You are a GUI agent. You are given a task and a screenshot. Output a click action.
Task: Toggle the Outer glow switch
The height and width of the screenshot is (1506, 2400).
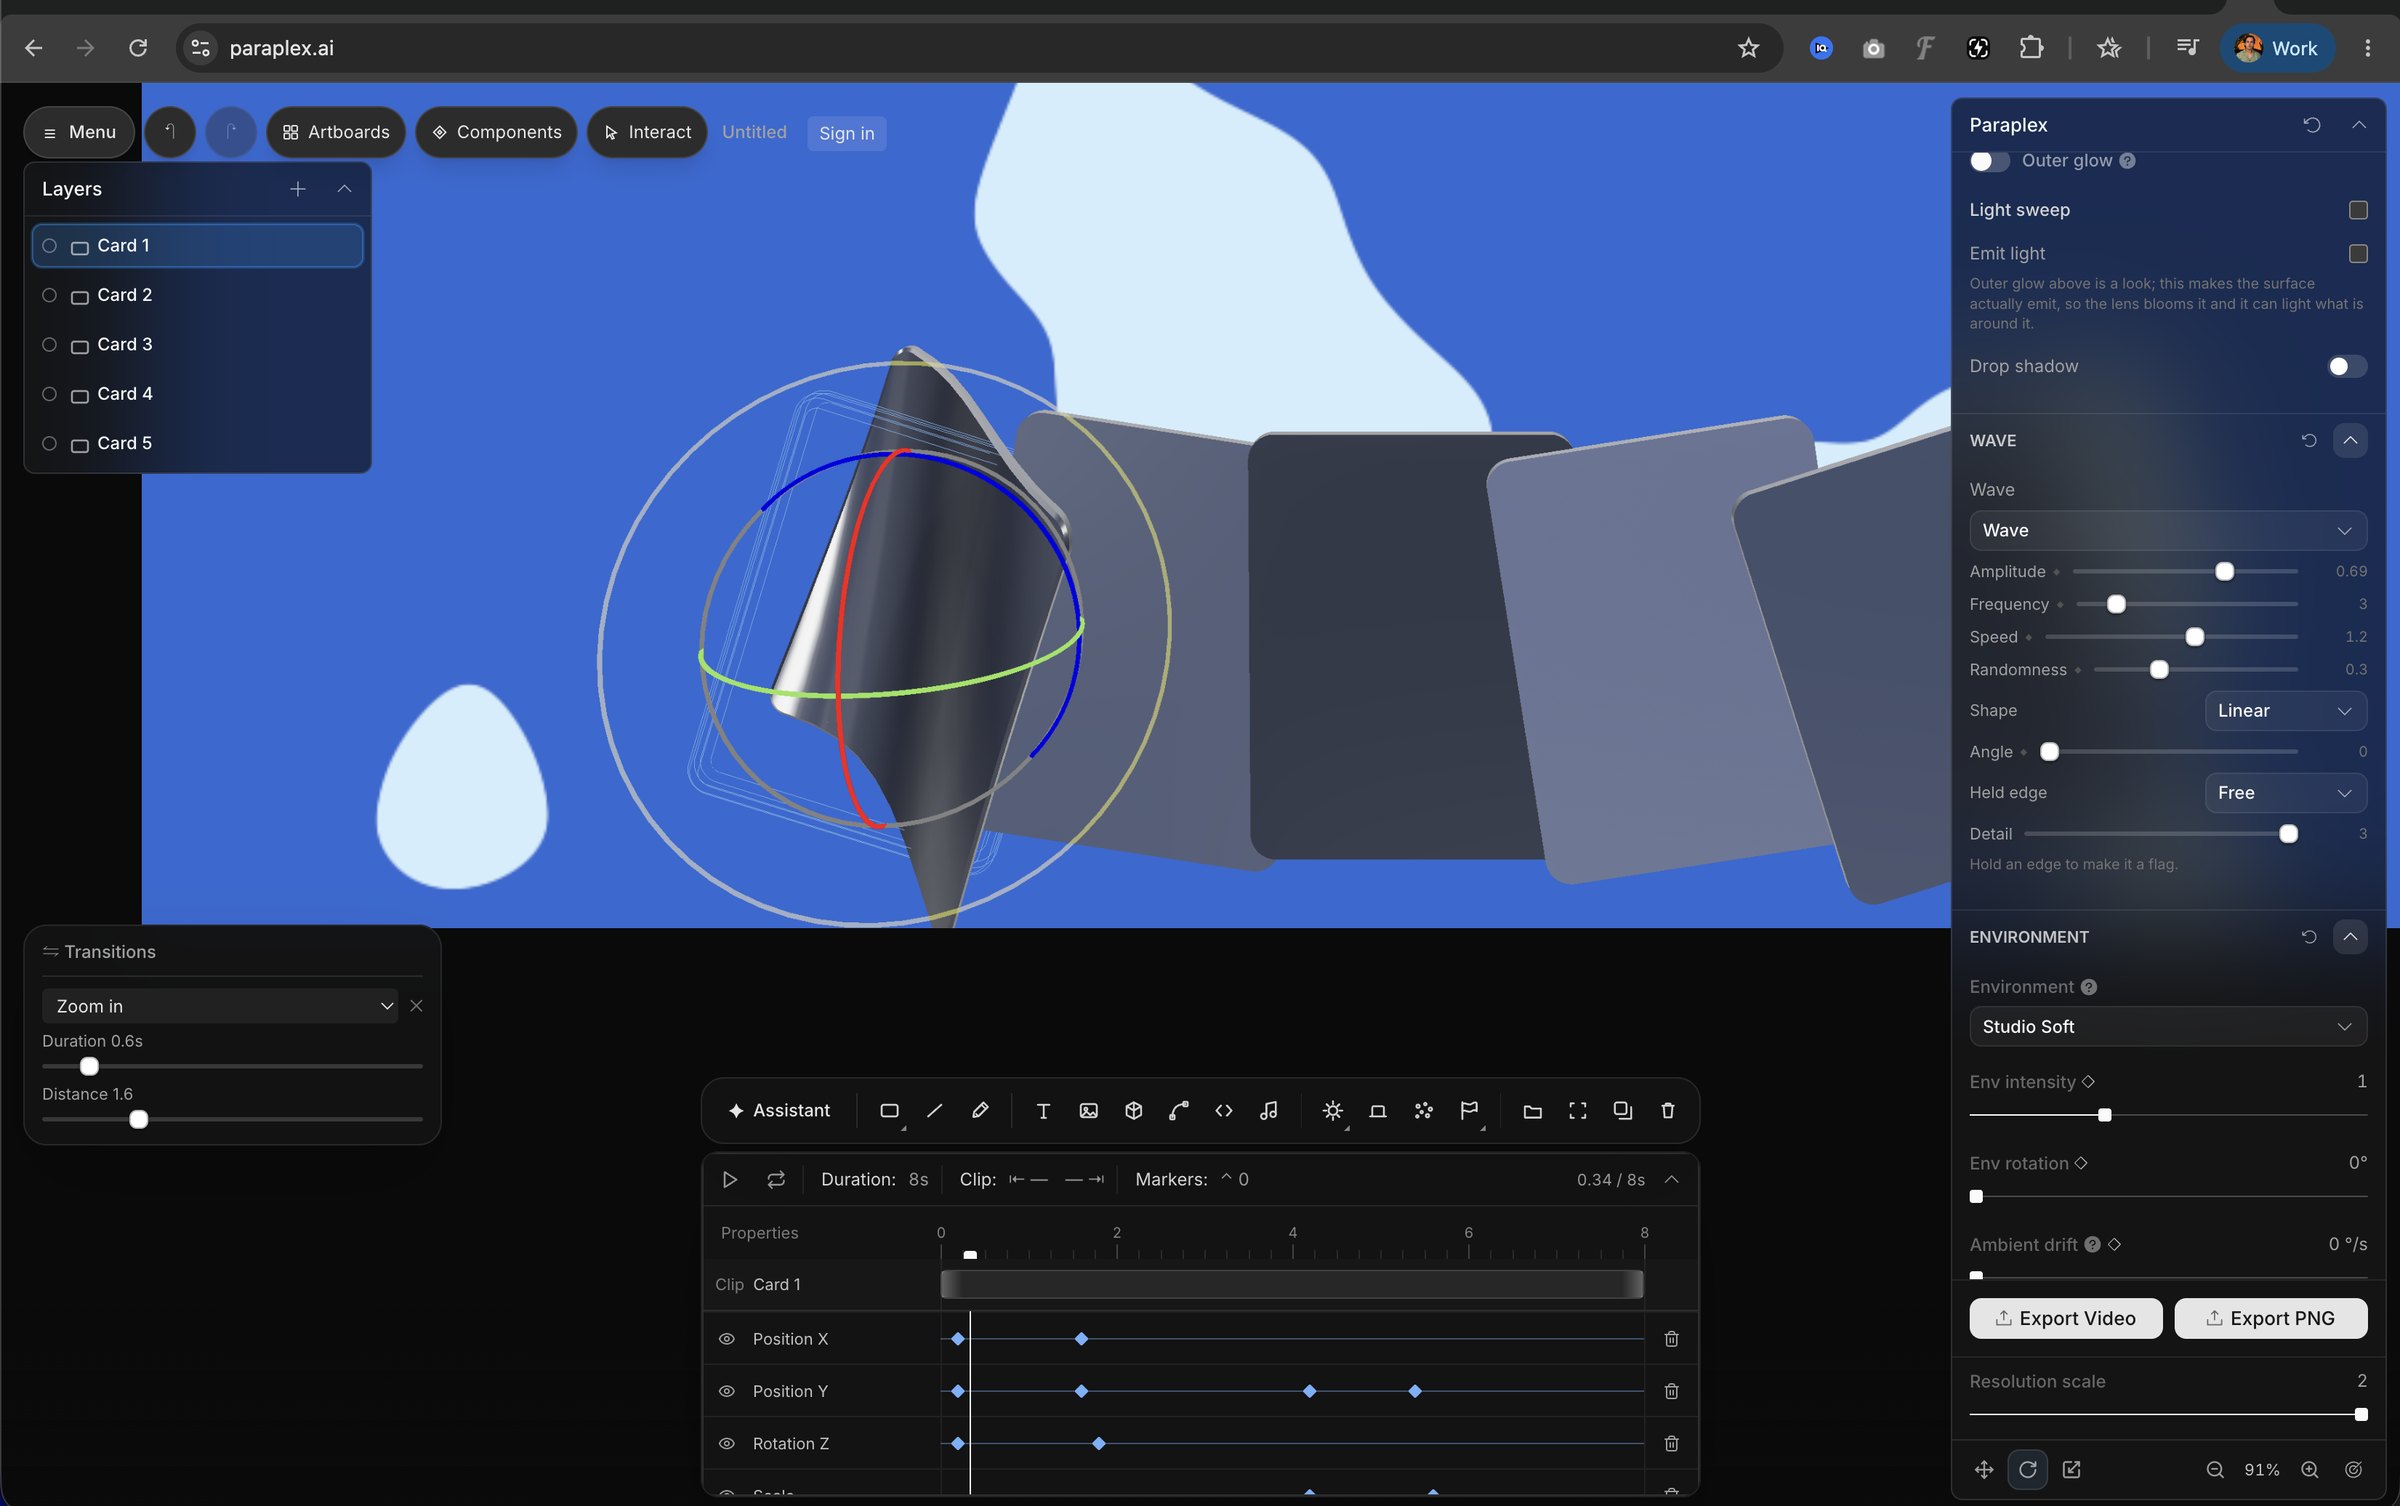click(1989, 161)
